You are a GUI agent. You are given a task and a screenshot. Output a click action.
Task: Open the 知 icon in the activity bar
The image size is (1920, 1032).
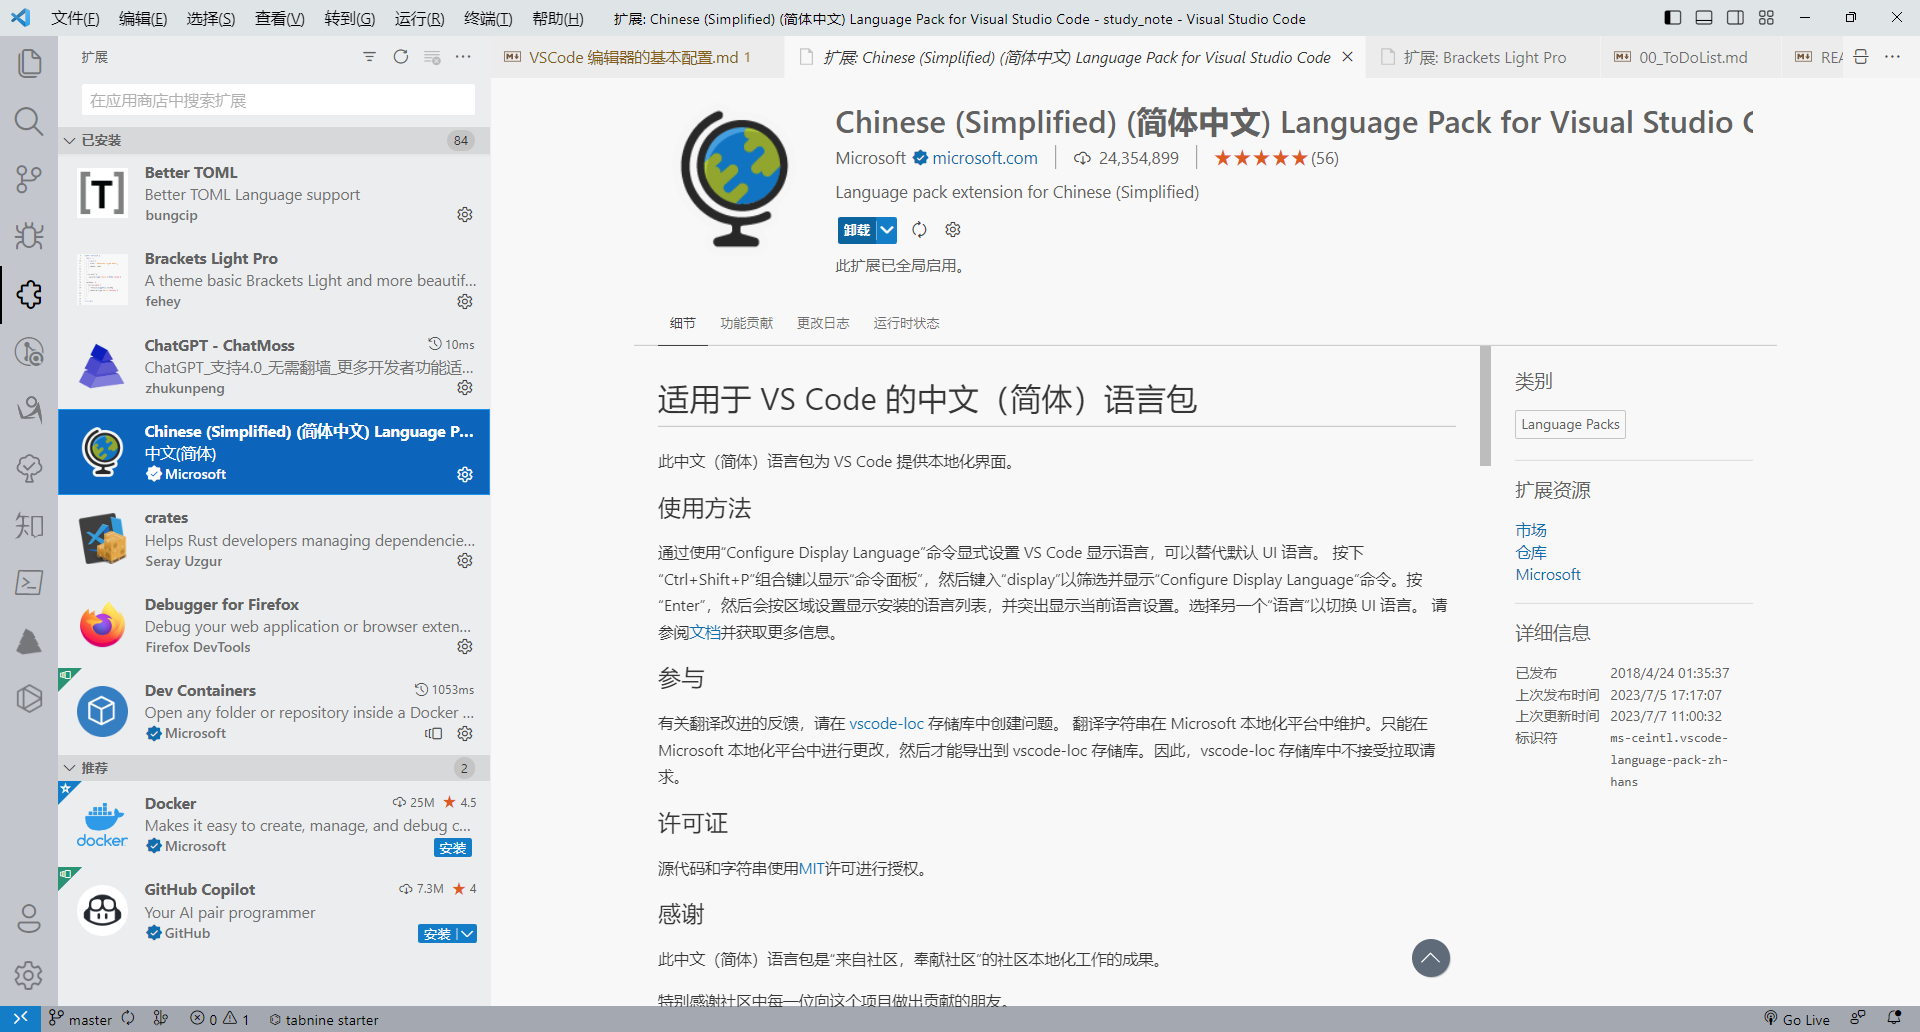pyautogui.click(x=29, y=525)
